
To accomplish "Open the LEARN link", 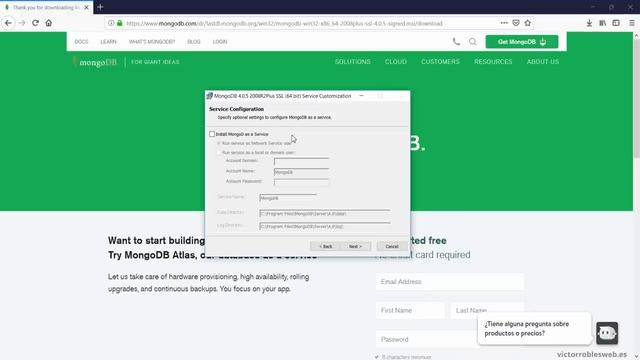I will coord(109,42).
